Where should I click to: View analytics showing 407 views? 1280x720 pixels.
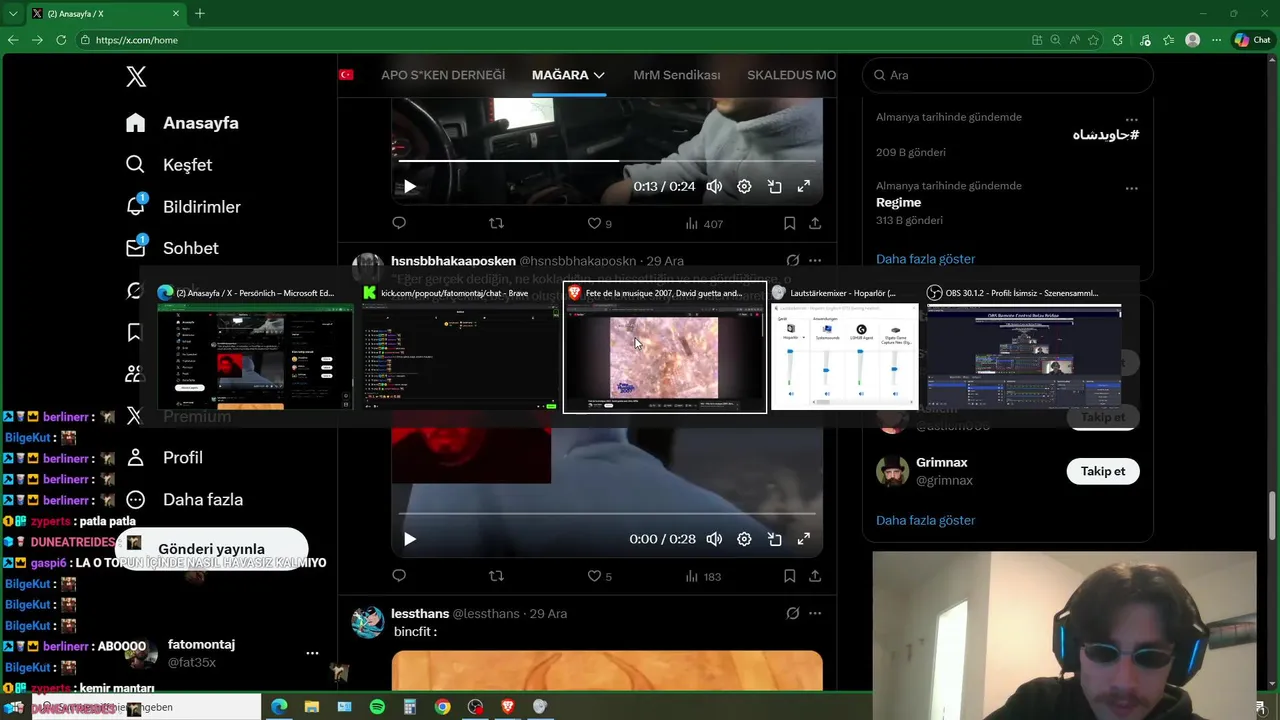(704, 223)
